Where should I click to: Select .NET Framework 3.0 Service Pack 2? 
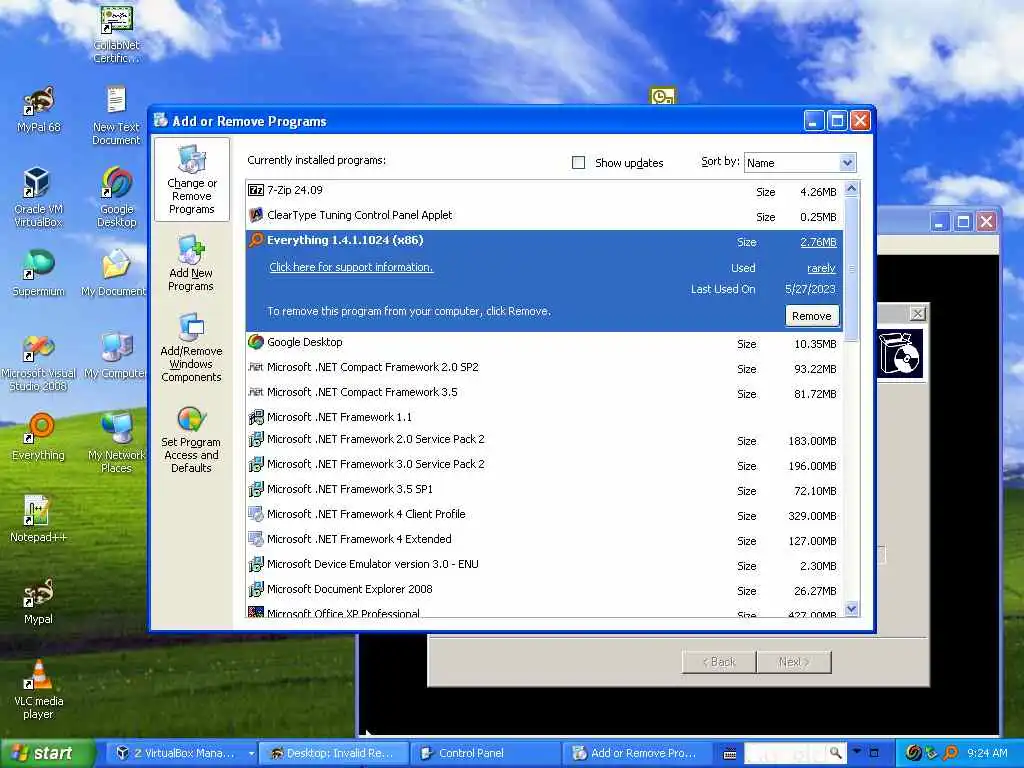(x=544, y=465)
